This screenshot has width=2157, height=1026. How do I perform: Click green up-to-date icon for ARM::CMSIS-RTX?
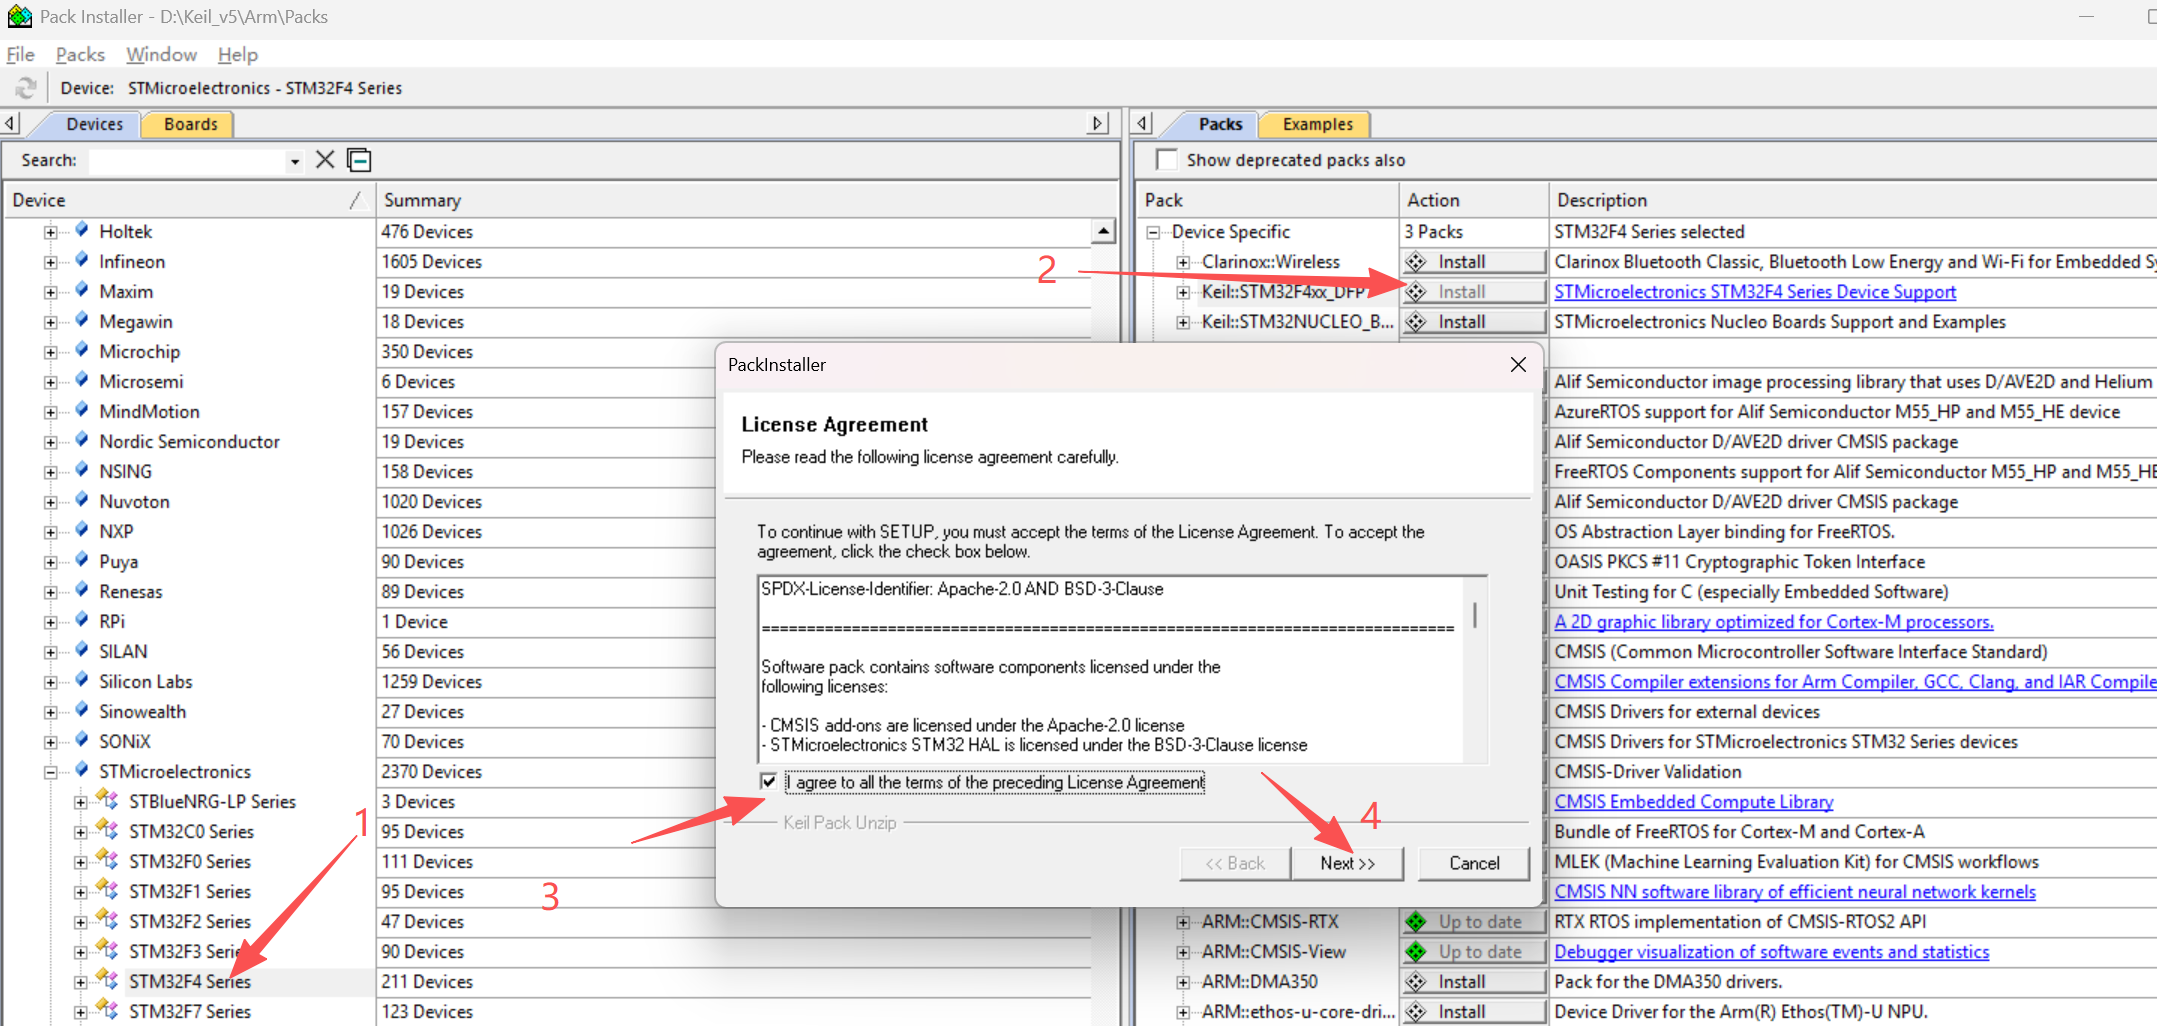1416,922
